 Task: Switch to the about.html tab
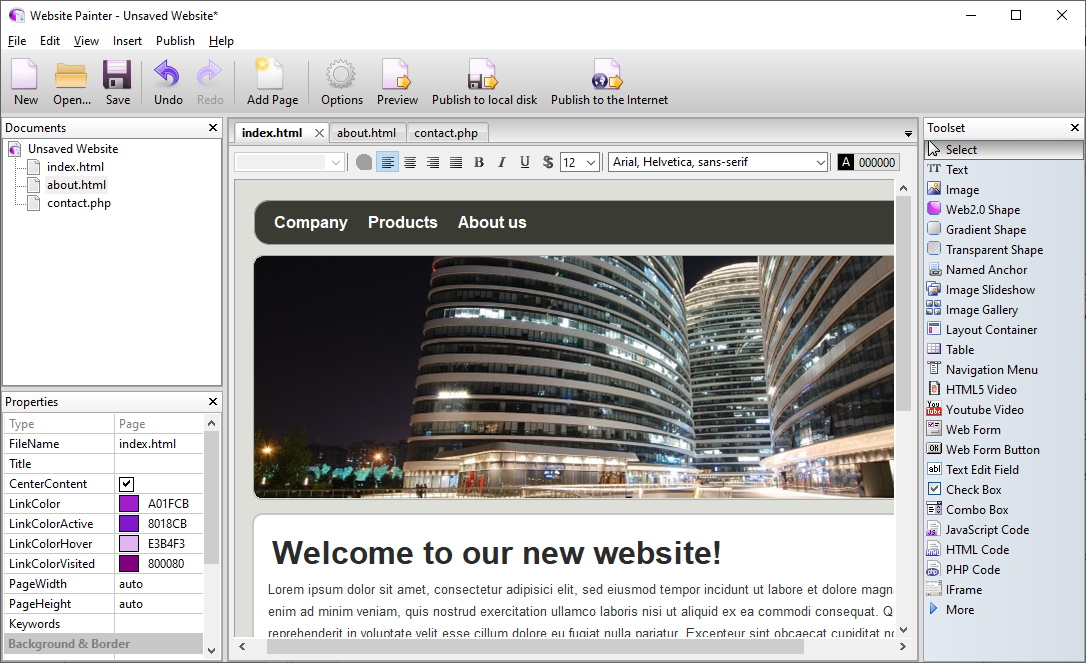pyautogui.click(x=366, y=133)
